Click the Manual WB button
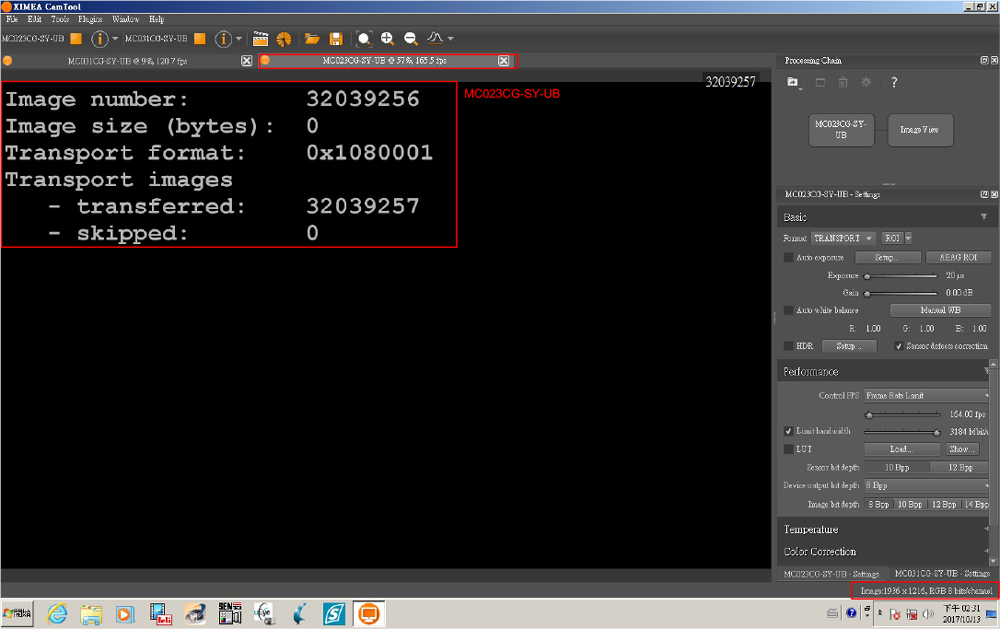This screenshot has height=629, width=1000. pos(939,310)
